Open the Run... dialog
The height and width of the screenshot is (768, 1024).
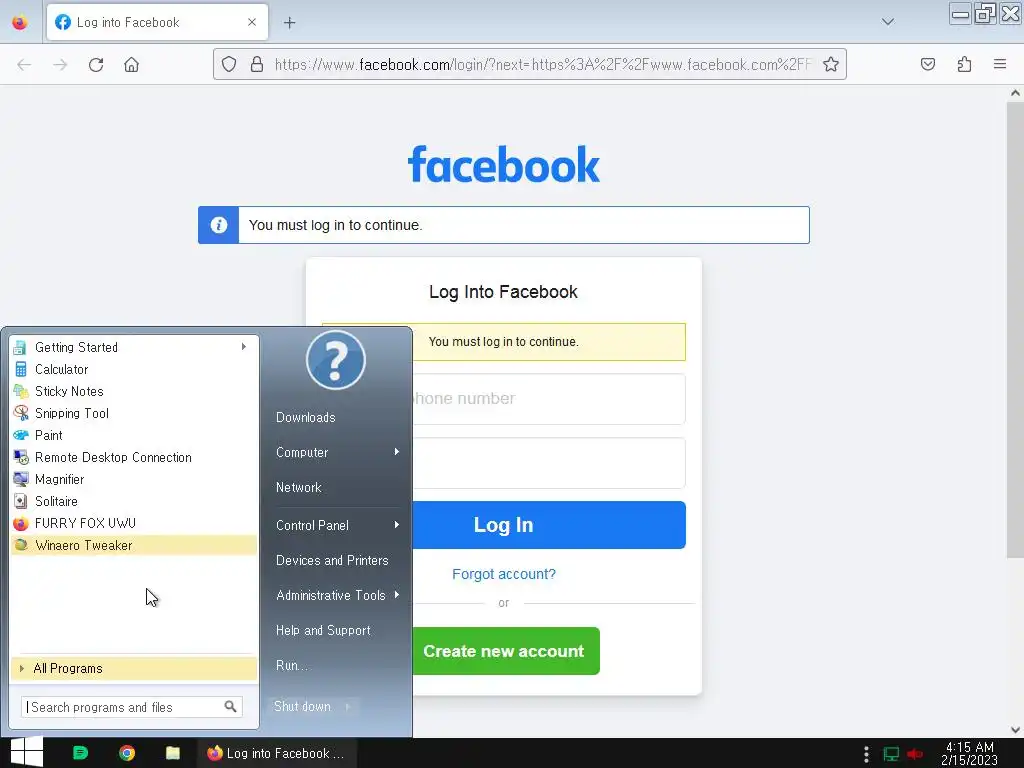coord(292,665)
